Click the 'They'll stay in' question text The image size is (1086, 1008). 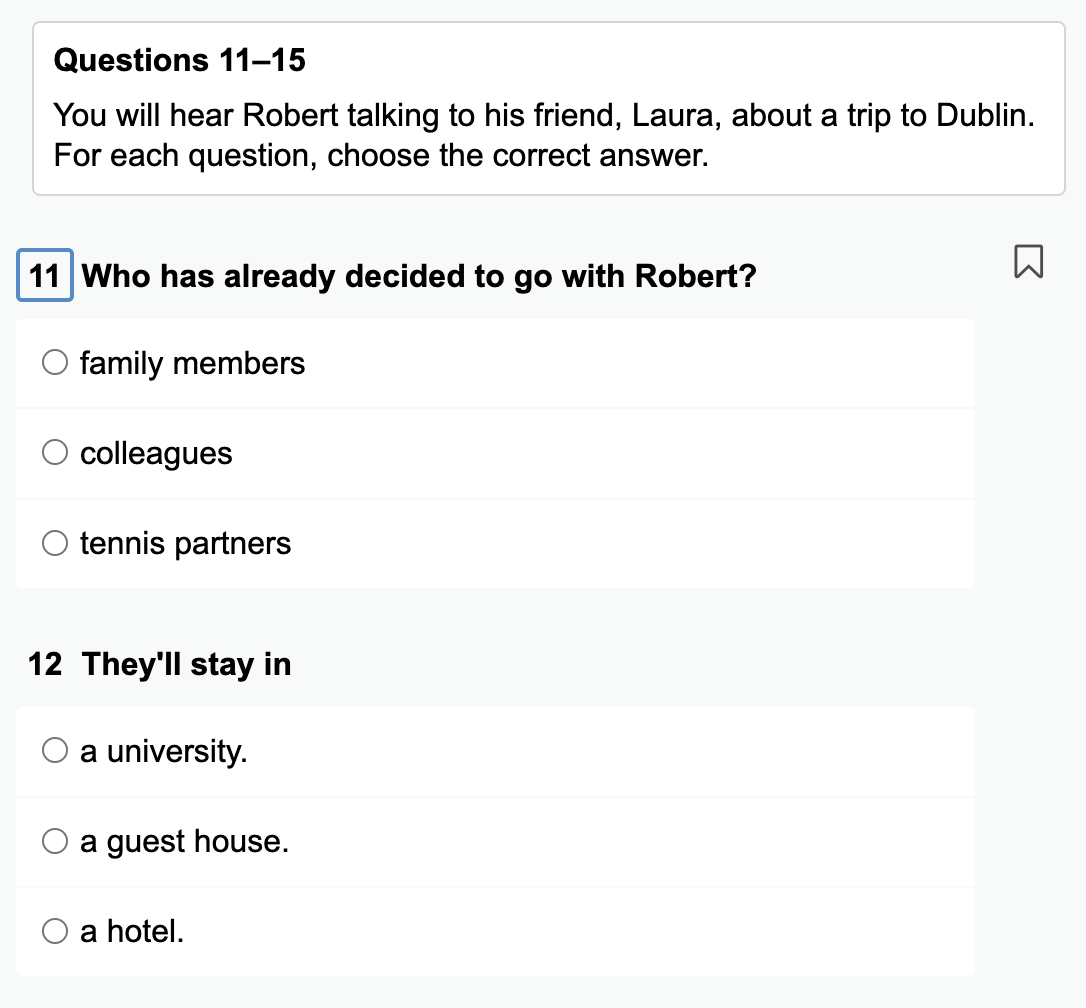click(x=186, y=664)
